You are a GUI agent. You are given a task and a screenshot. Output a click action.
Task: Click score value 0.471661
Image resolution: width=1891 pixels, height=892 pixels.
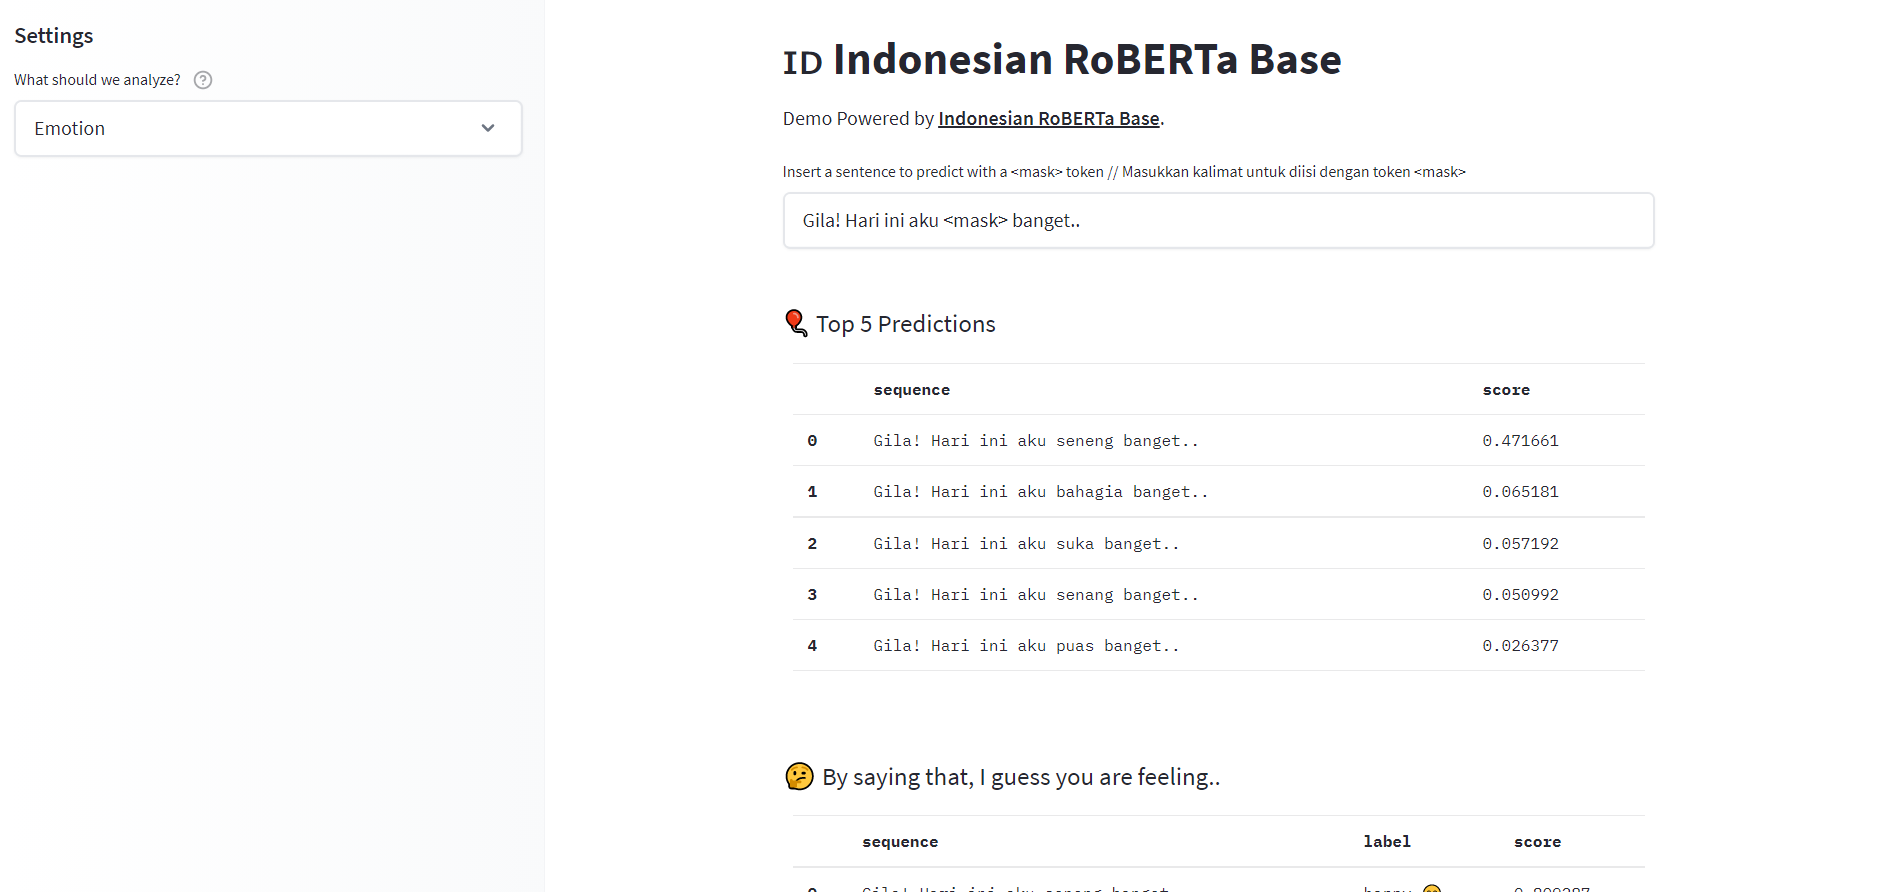coord(1520,441)
